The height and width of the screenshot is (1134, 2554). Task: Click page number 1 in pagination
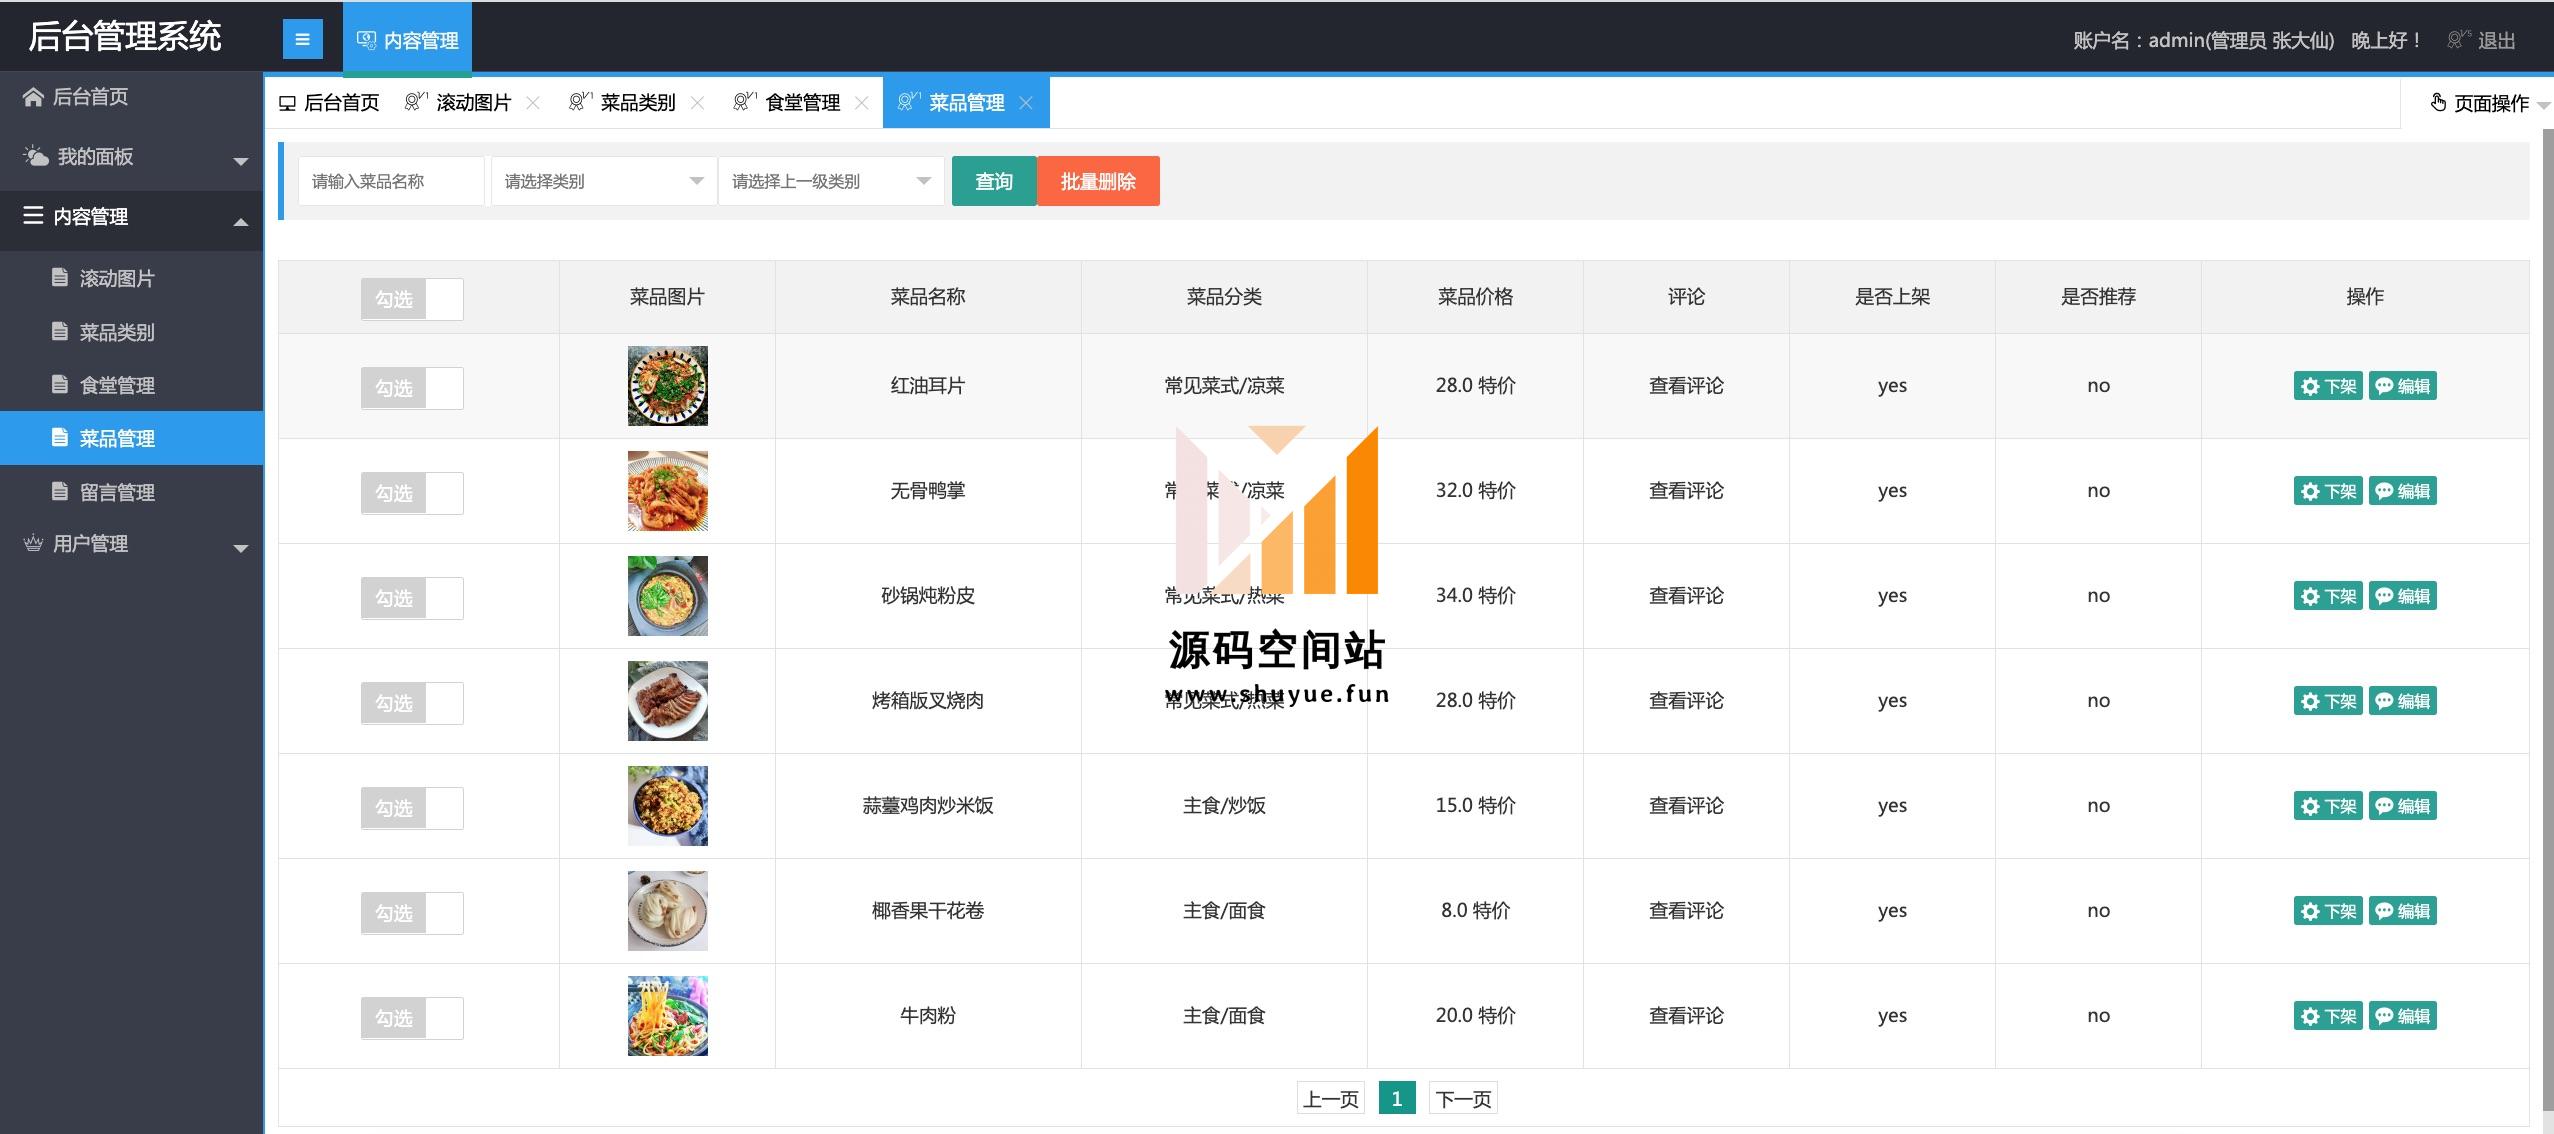[x=1397, y=1099]
